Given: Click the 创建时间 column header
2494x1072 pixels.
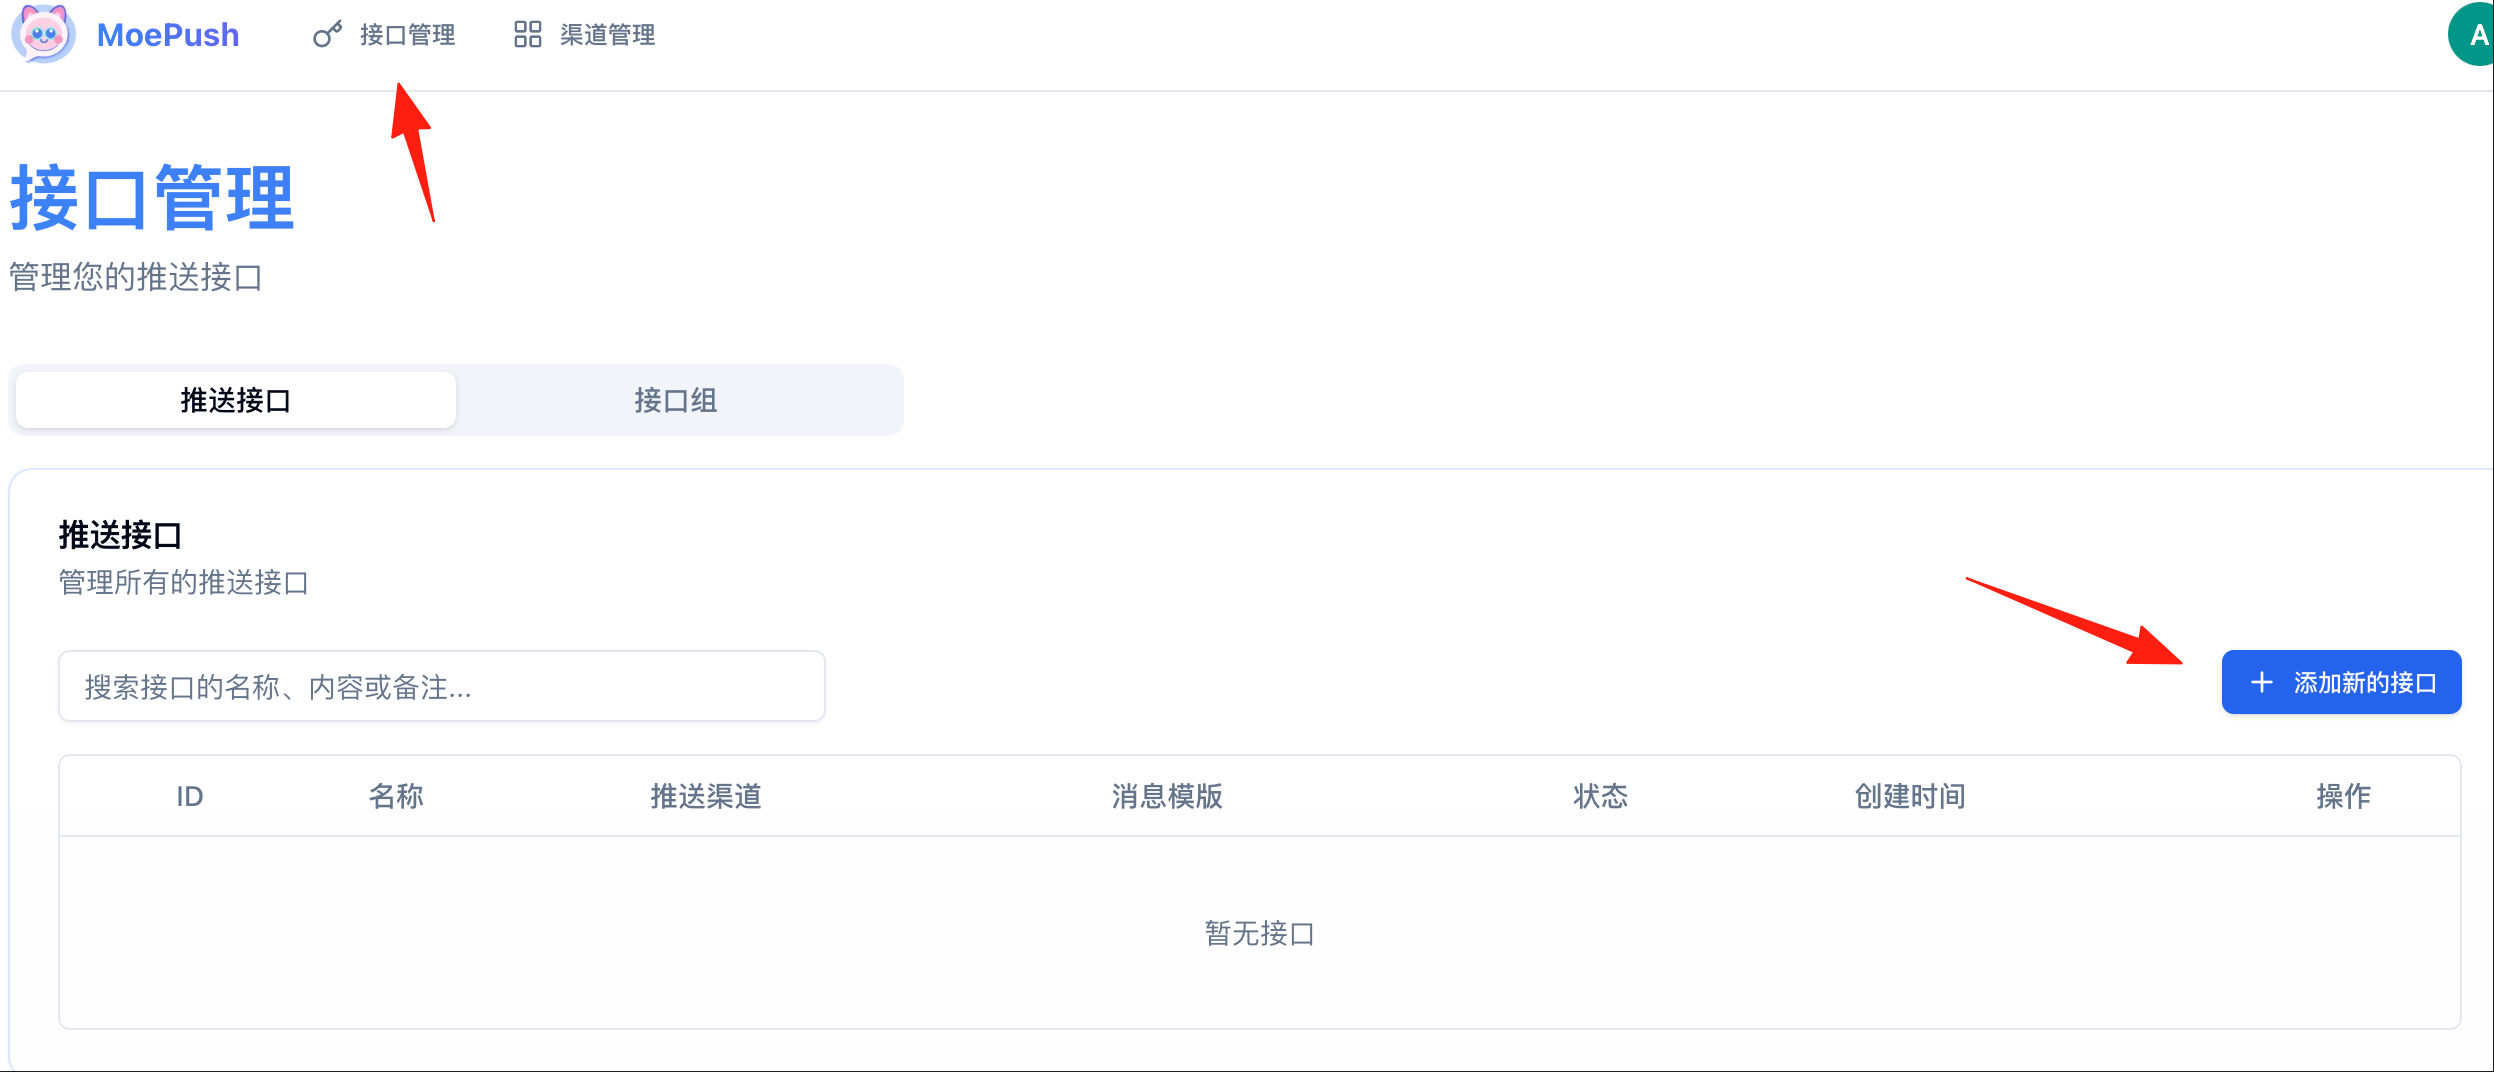Looking at the screenshot, I should [x=1910, y=796].
